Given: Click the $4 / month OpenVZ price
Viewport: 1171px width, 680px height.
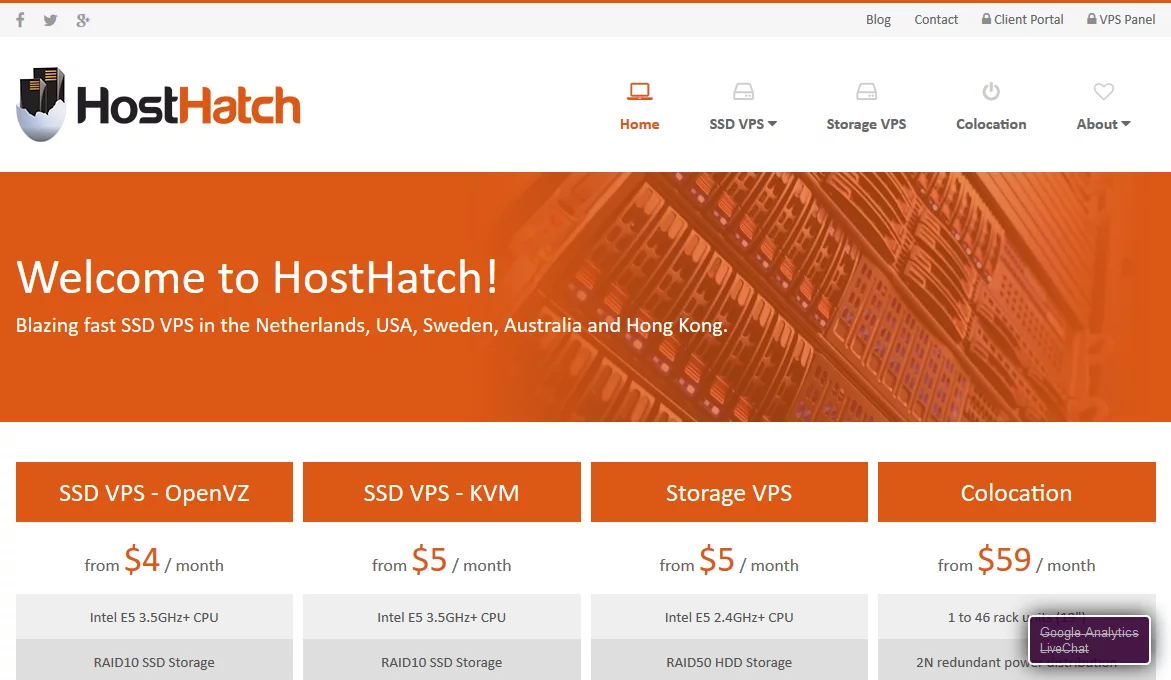Looking at the screenshot, I should (x=155, y=560).
